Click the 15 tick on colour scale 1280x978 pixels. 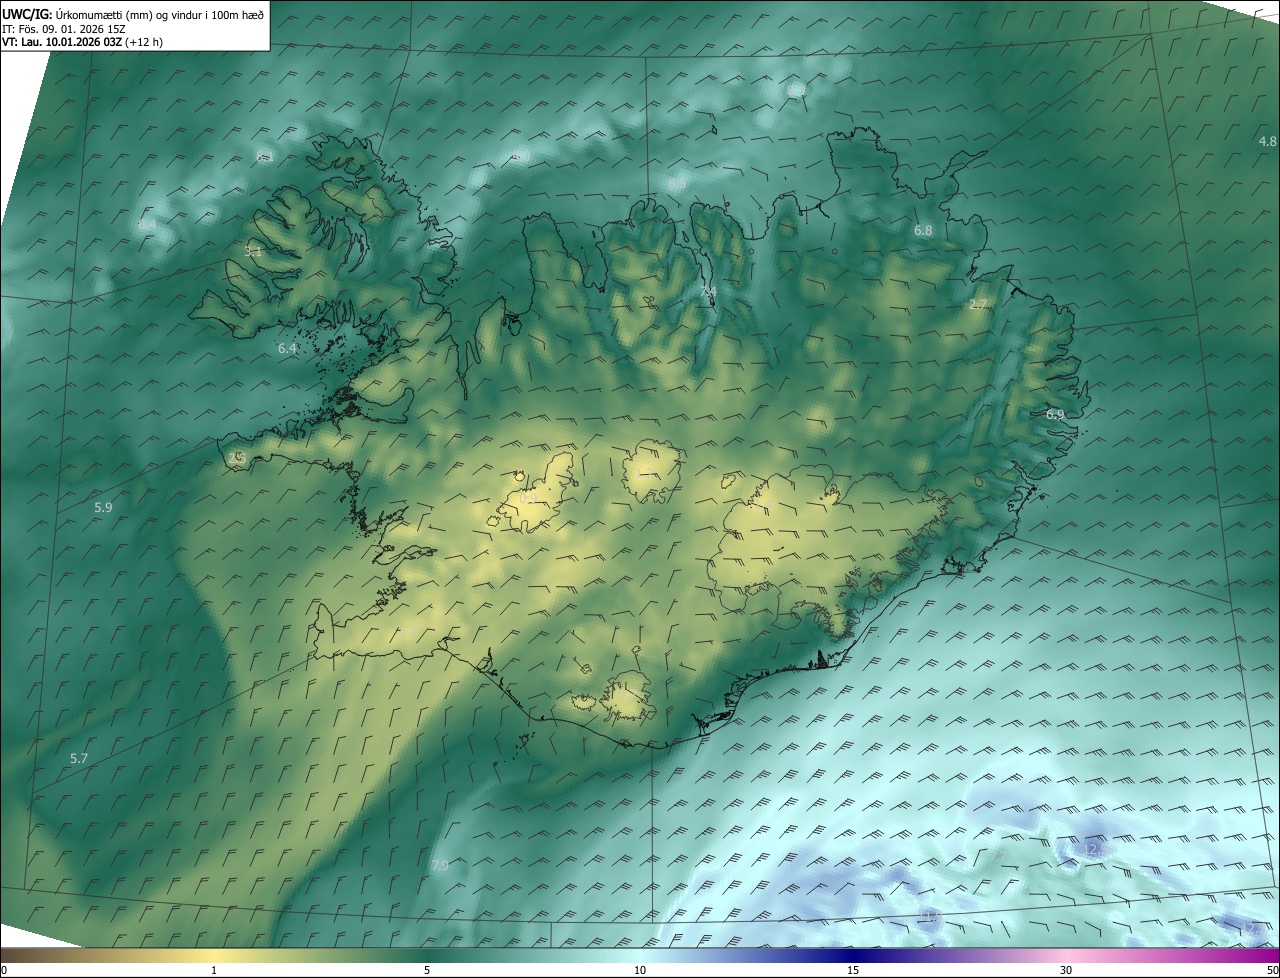tap(853, 970)
